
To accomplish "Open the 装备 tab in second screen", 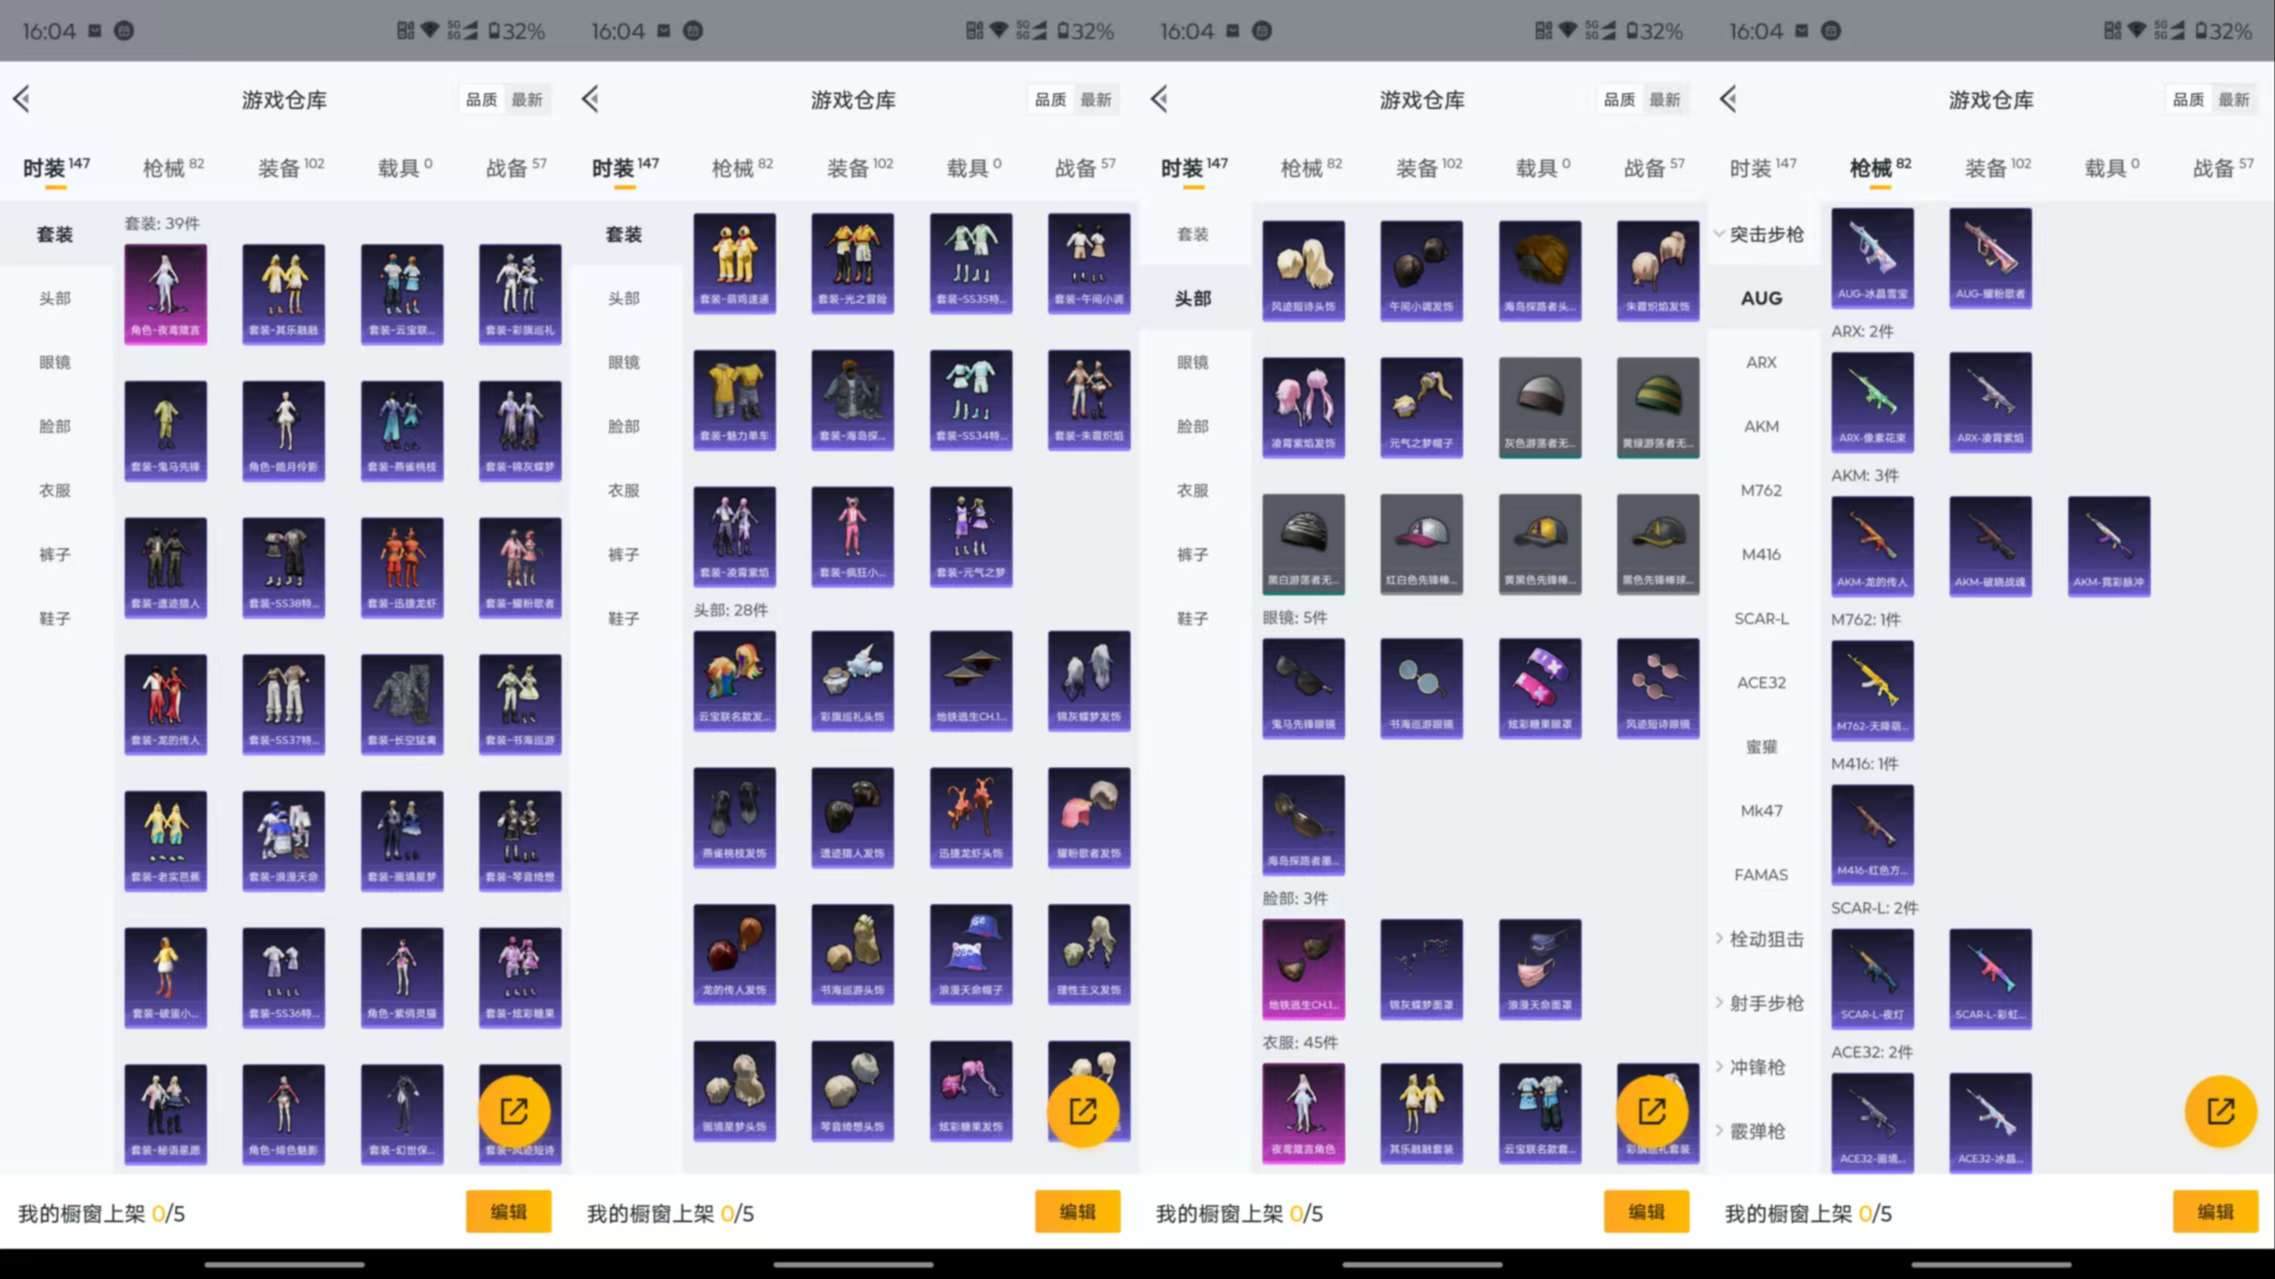I will [x=860, y=167].
